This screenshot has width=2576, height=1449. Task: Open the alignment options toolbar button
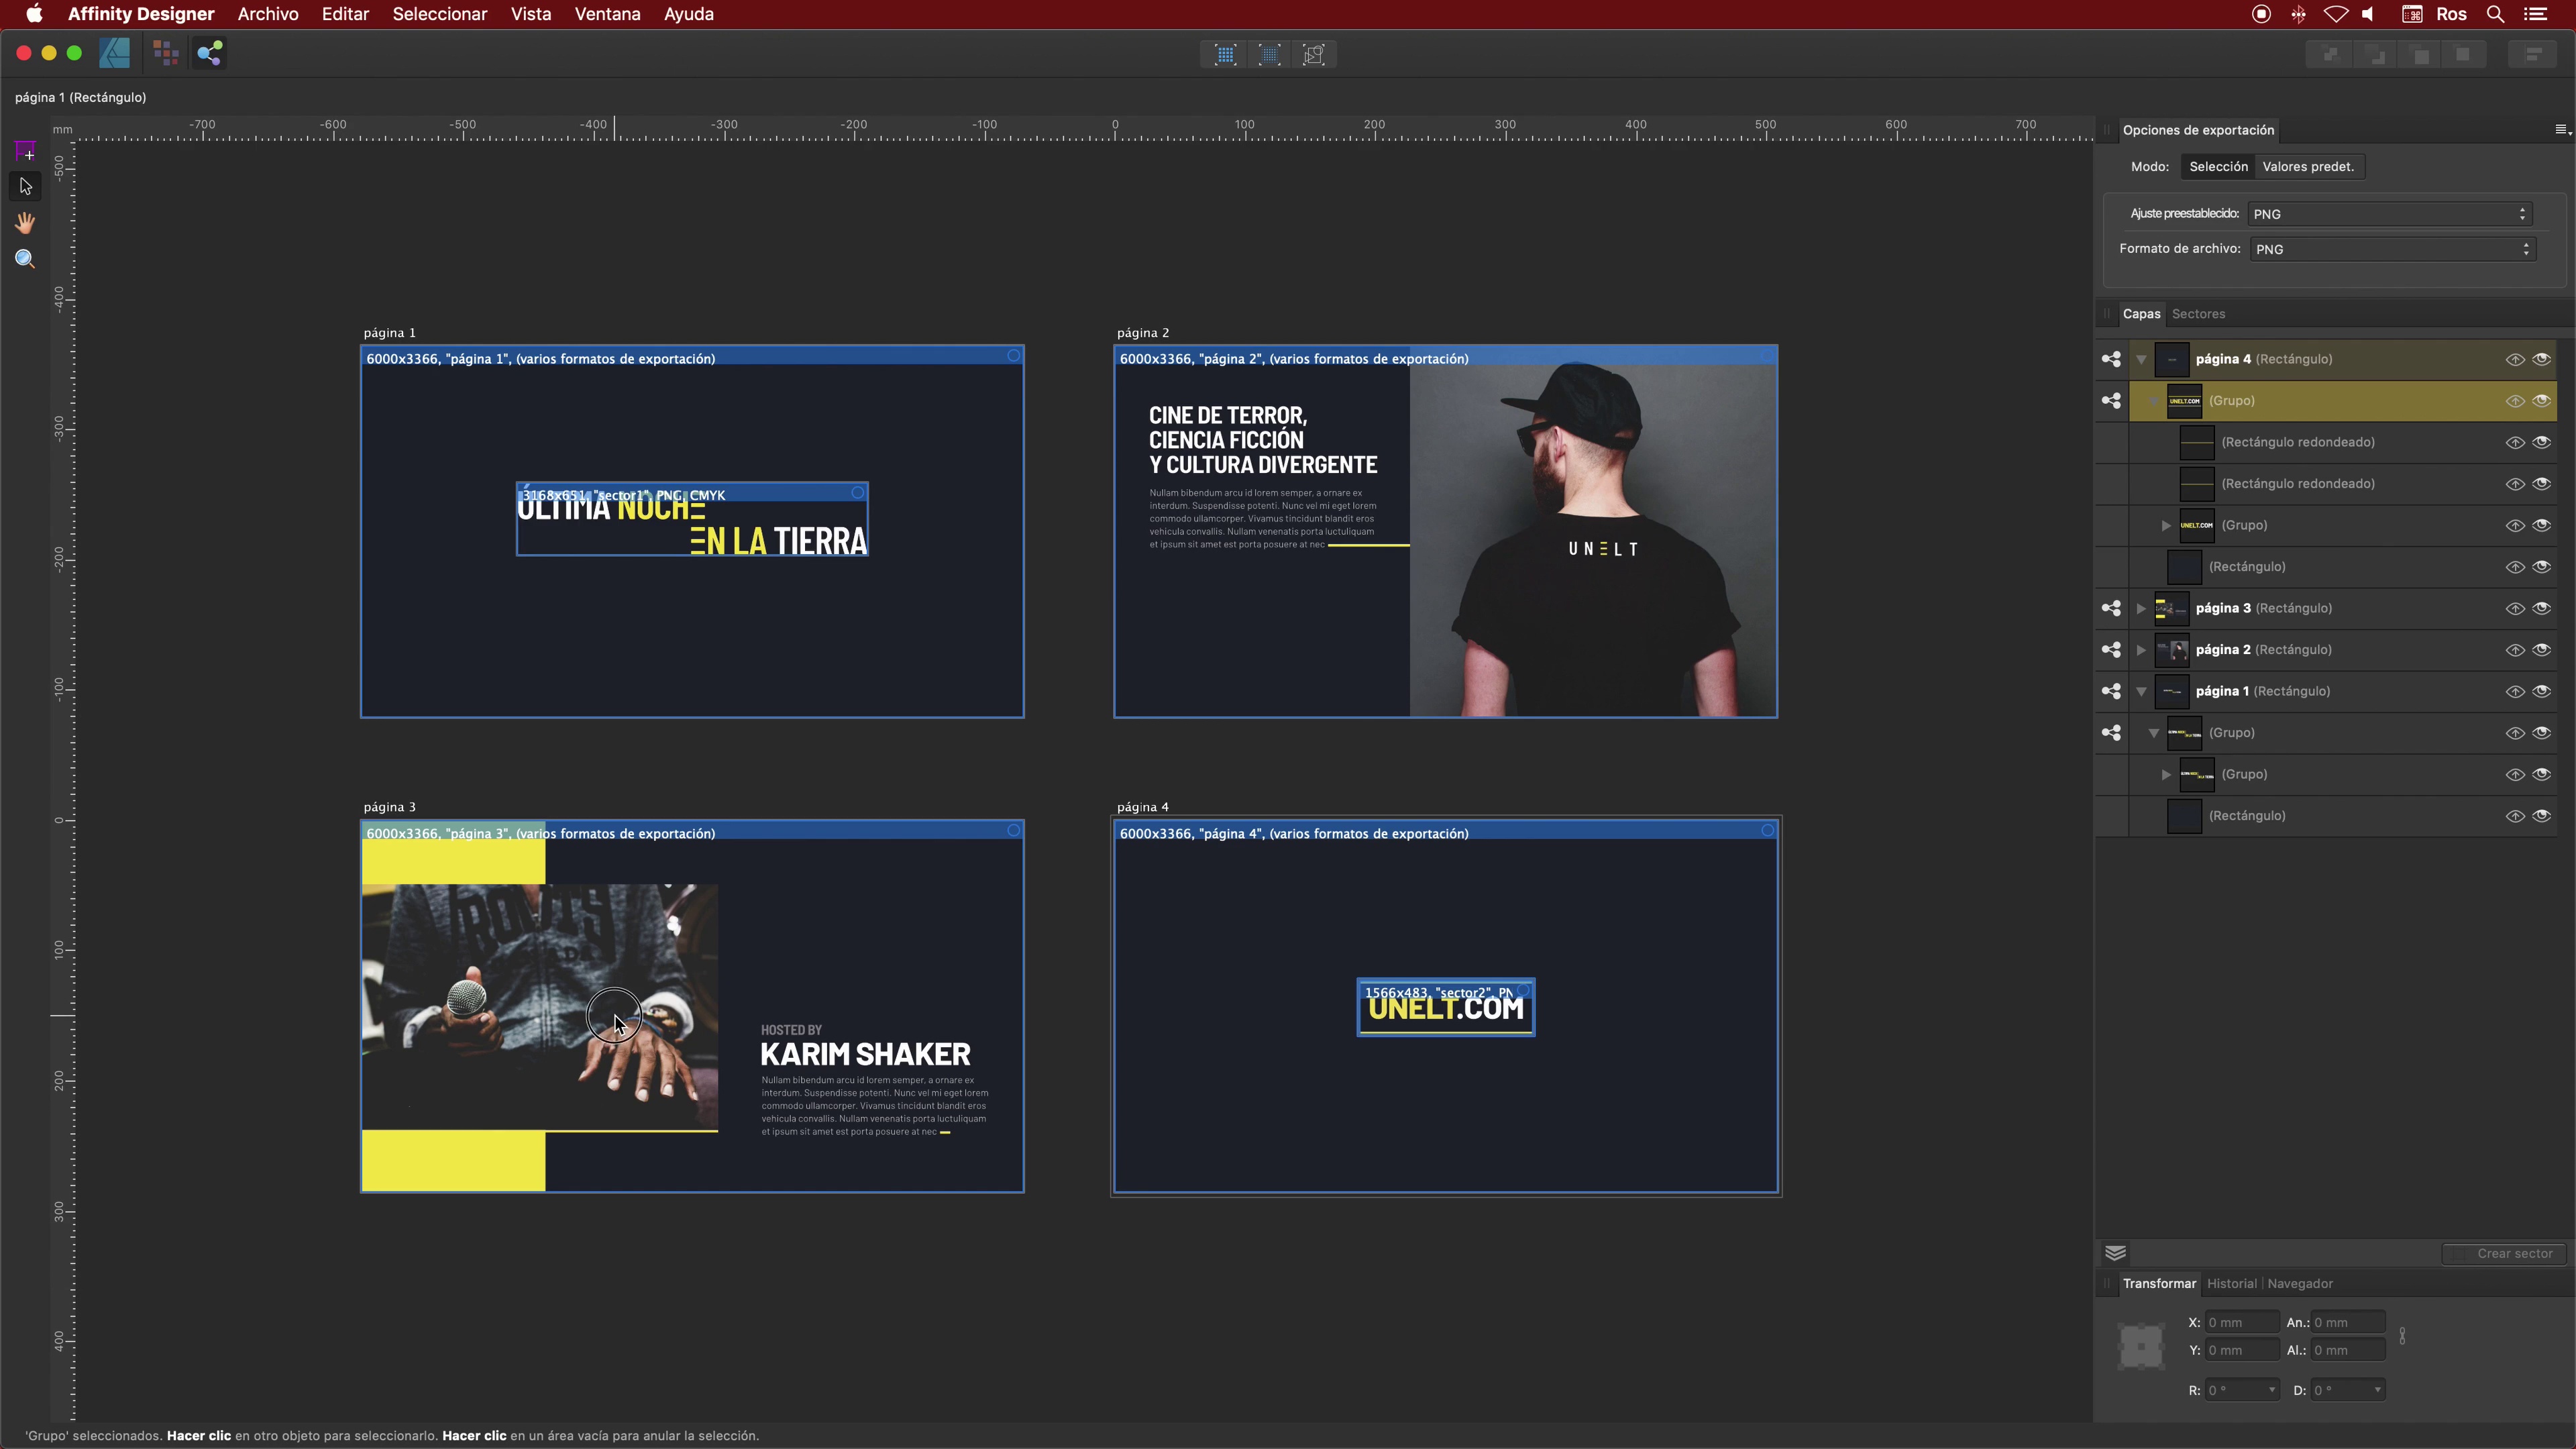[x=2533, y=54]
